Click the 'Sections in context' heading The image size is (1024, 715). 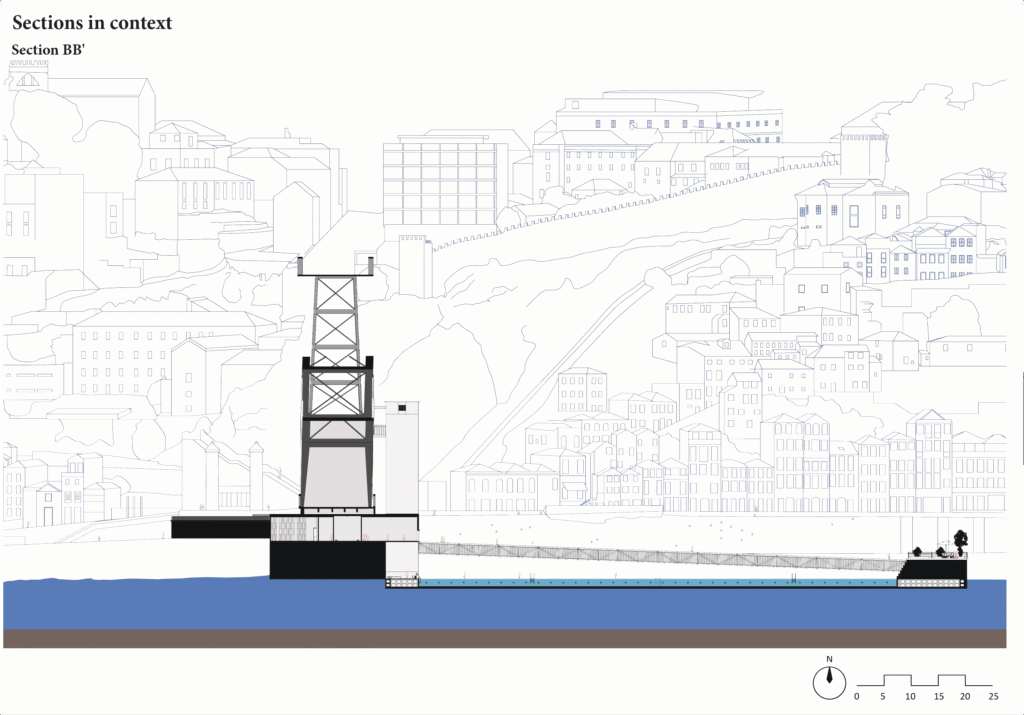coord(92,23)
